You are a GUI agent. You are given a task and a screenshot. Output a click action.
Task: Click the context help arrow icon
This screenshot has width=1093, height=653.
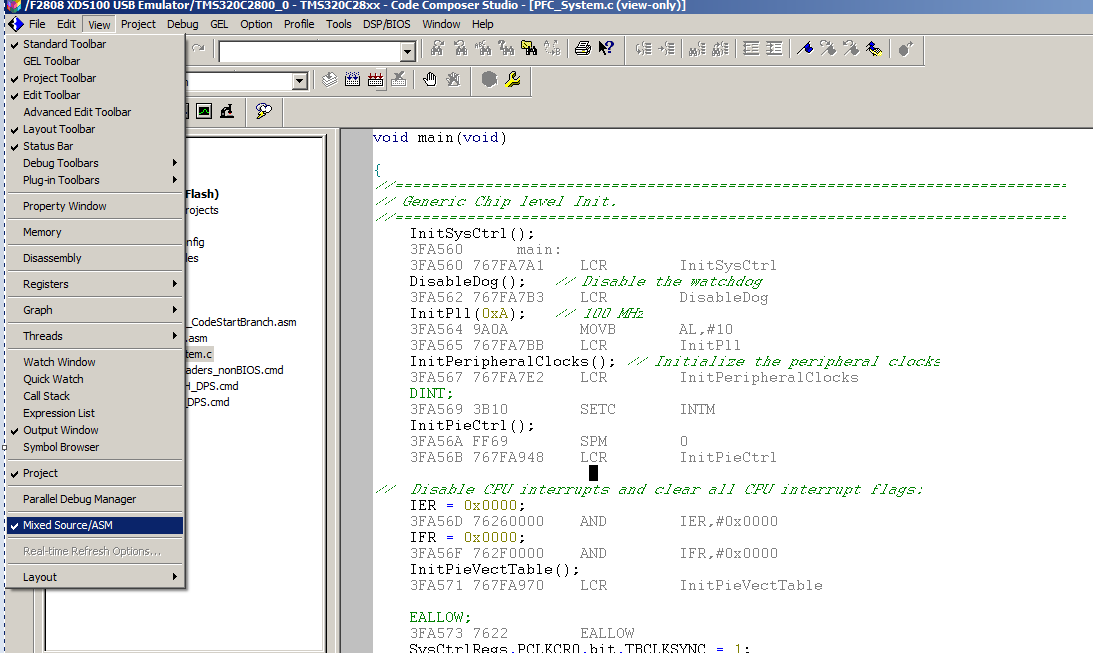605,49
